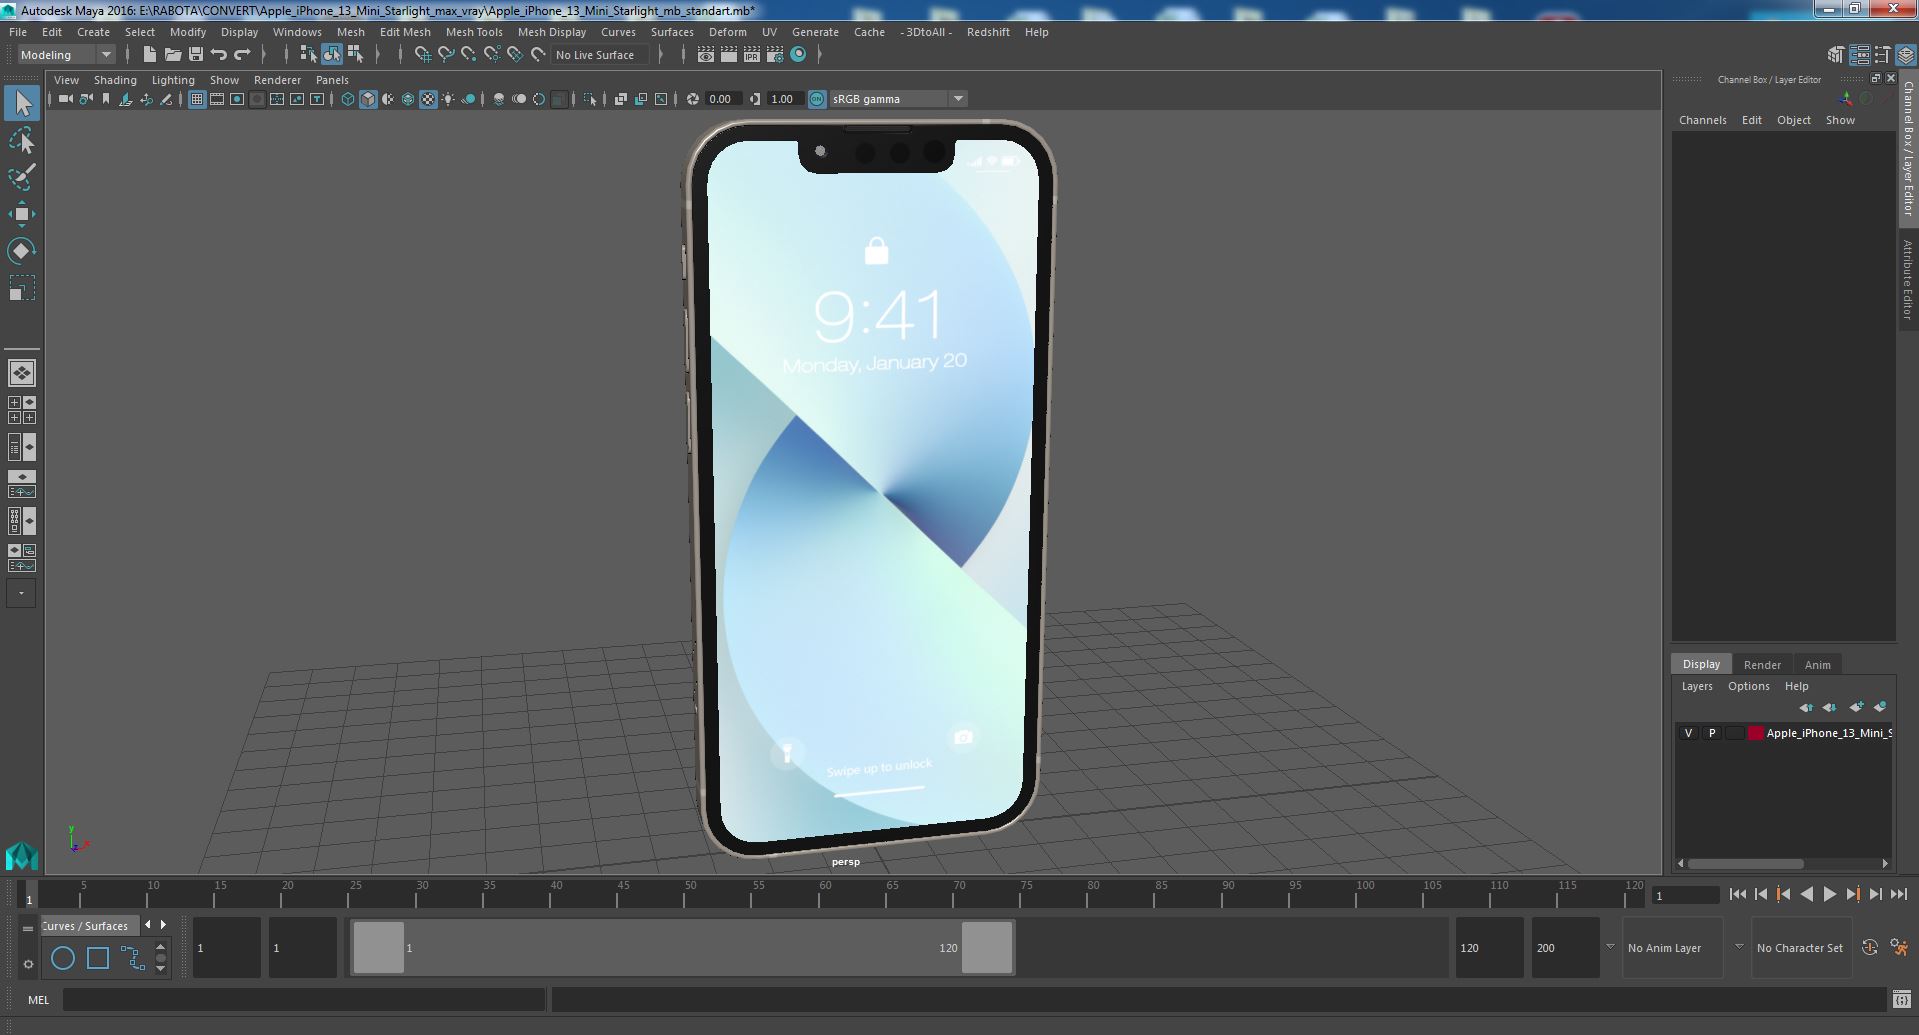
Task: Toggle textured display in viewport
Action: pos(428,99)
